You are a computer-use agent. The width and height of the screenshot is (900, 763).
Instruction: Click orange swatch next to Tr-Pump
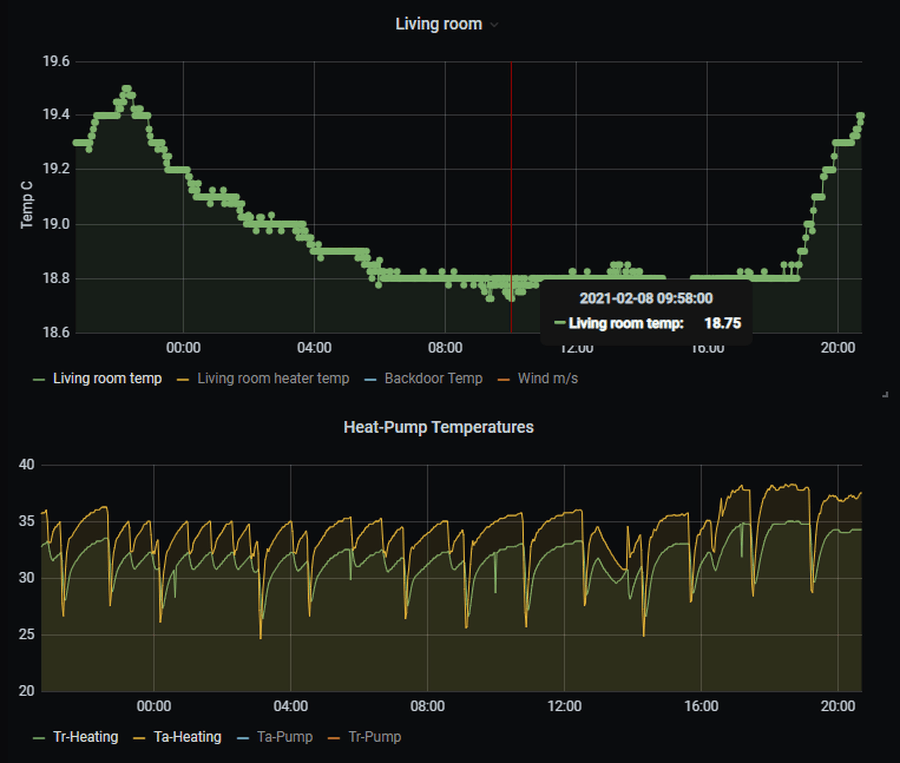click(333, 738)
